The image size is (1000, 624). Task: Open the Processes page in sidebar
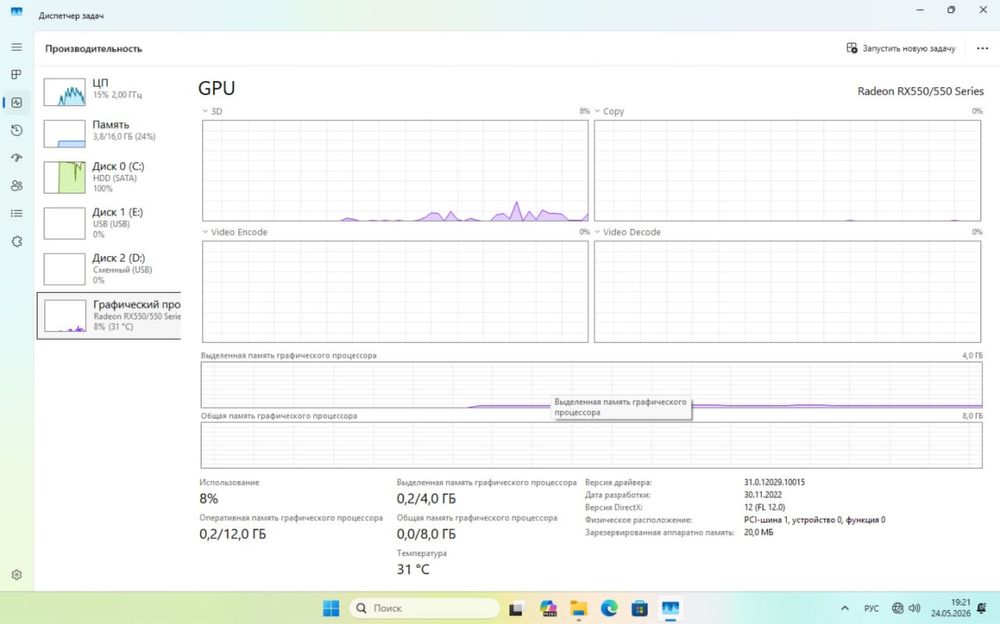click(17, 75)
